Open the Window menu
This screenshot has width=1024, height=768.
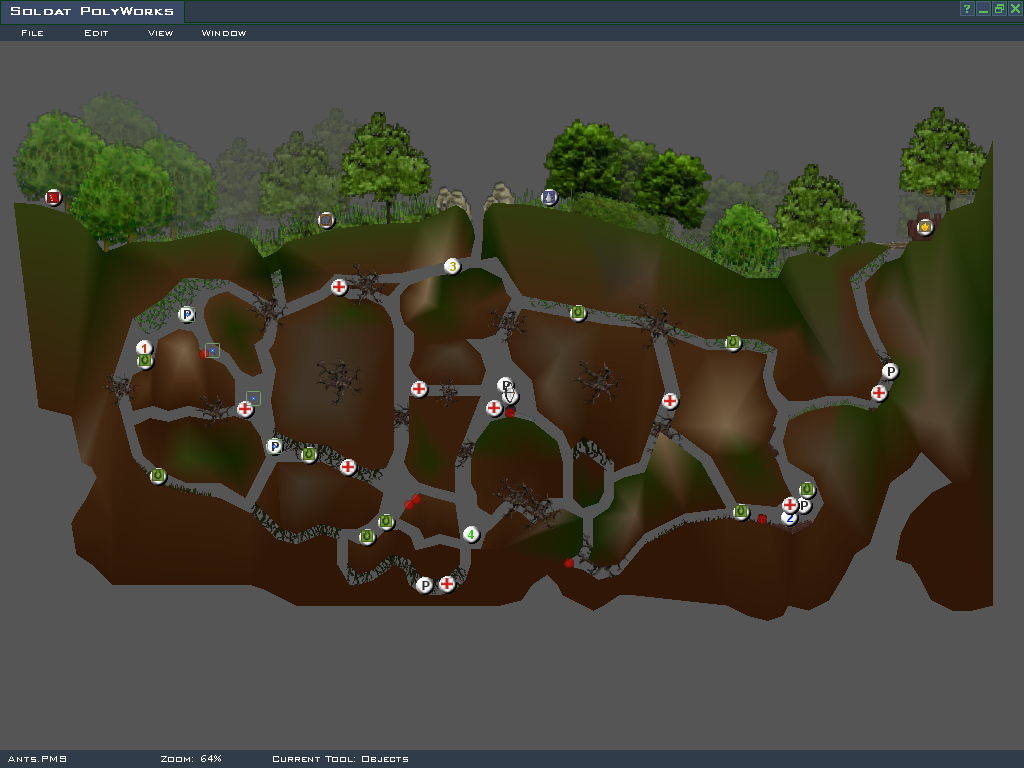224,33
